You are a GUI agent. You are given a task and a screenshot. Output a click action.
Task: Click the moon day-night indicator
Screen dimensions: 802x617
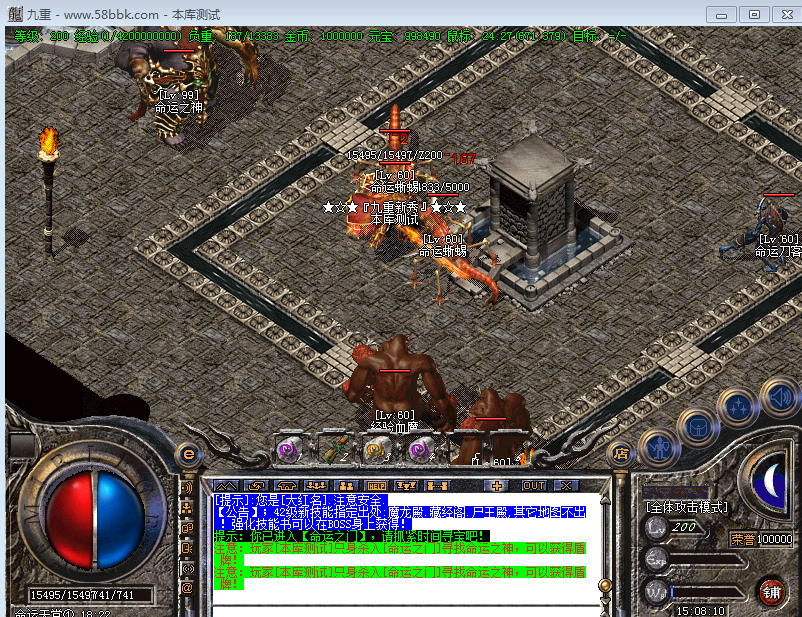(x=771, y=481)
